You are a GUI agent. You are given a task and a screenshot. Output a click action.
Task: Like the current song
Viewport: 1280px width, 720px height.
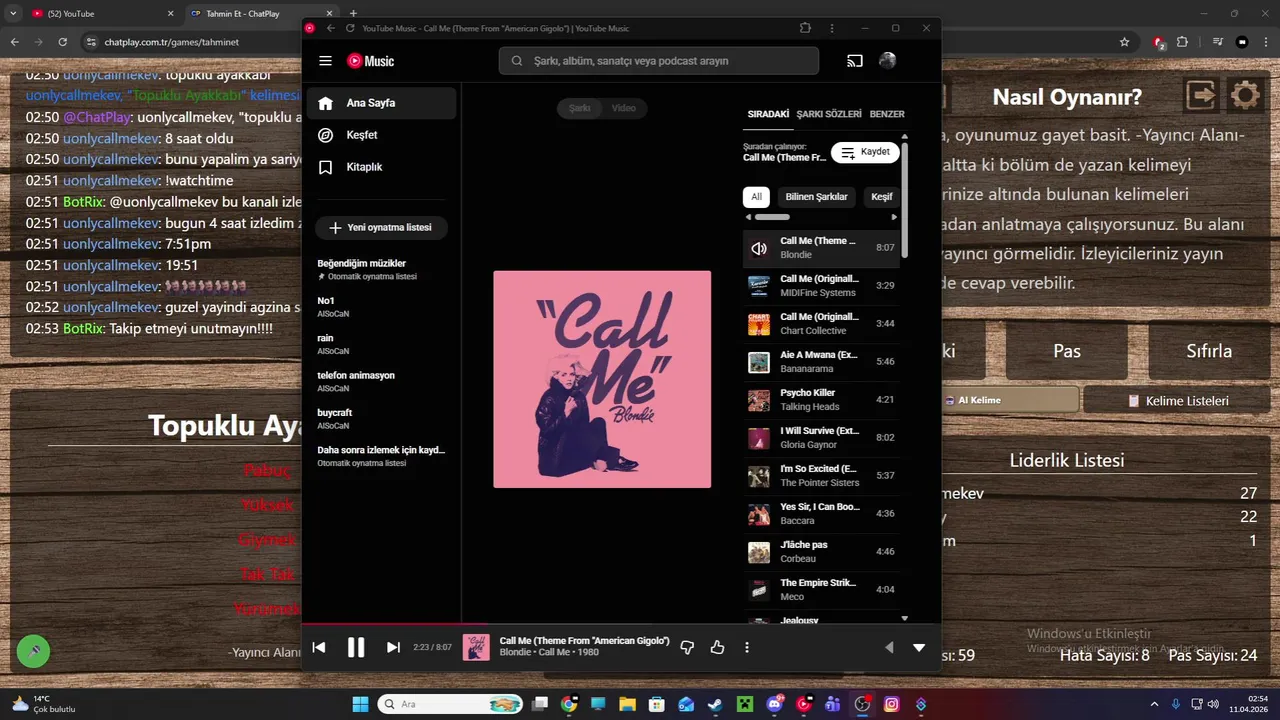click(717, 648)
